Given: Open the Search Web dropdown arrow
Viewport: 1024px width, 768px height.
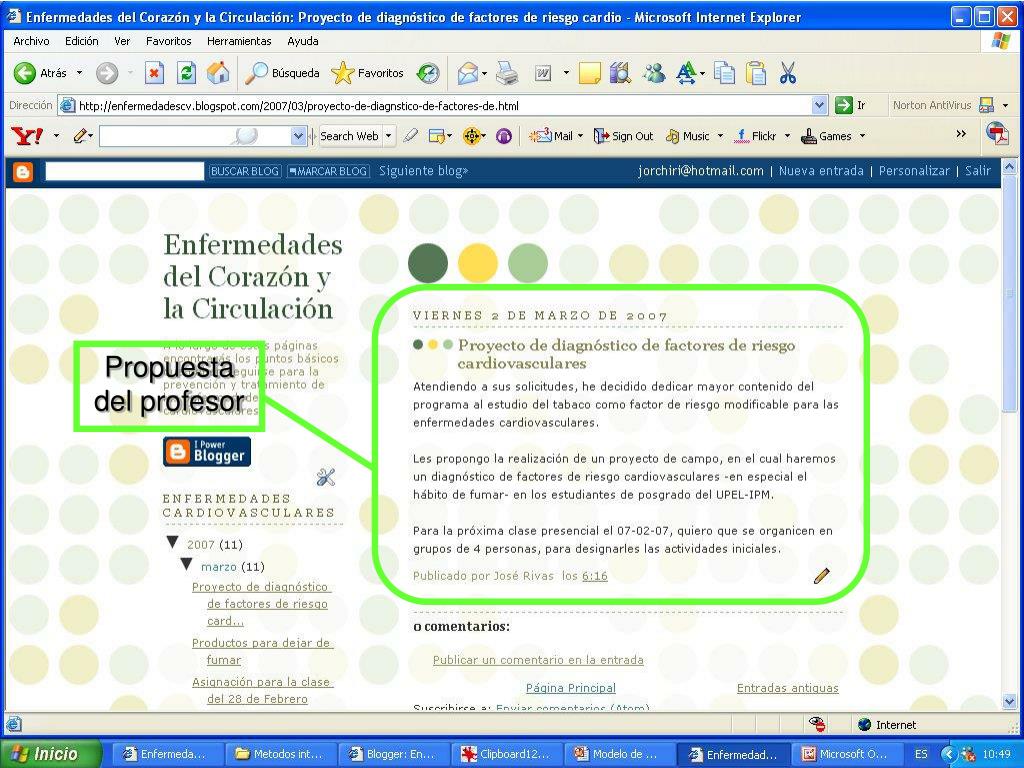Looking at the screenshot, I should [x=389, y=136].
